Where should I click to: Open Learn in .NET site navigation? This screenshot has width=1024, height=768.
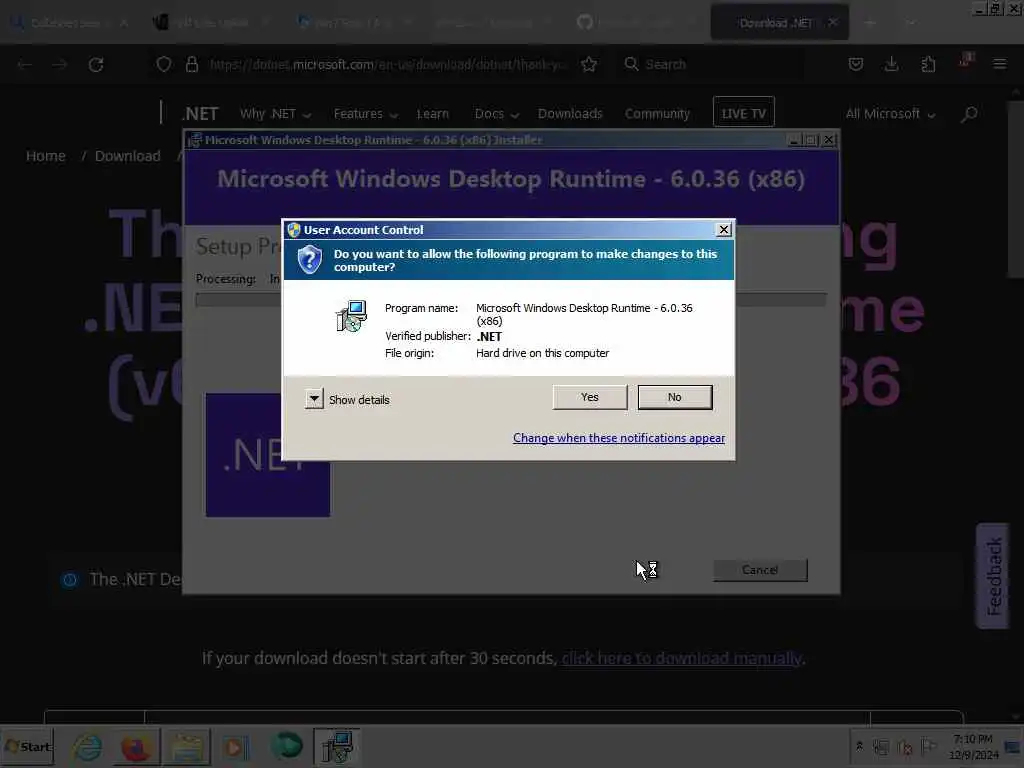click(432, 114)
